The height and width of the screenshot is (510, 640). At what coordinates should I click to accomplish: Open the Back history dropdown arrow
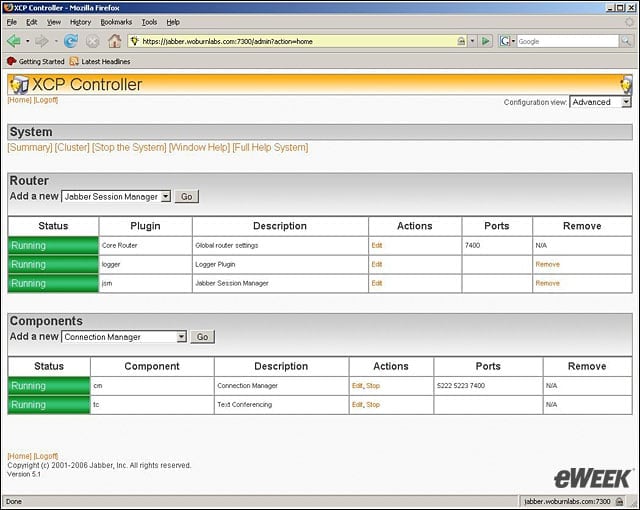pos(27,41)
